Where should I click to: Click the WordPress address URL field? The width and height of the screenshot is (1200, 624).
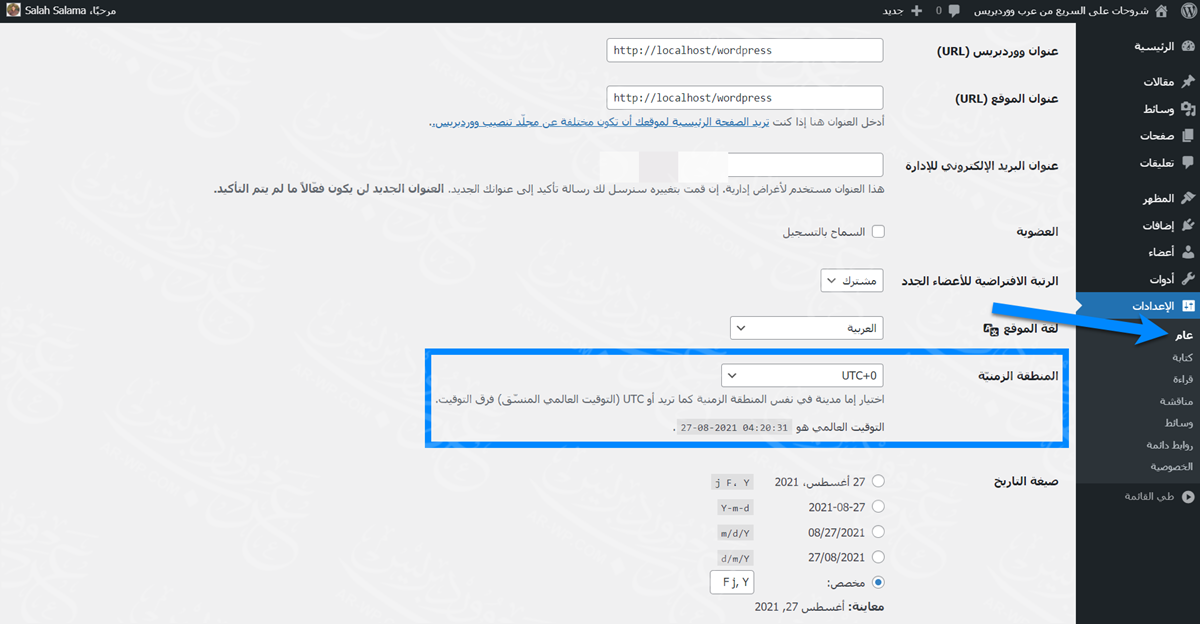[x=745, y=50]
